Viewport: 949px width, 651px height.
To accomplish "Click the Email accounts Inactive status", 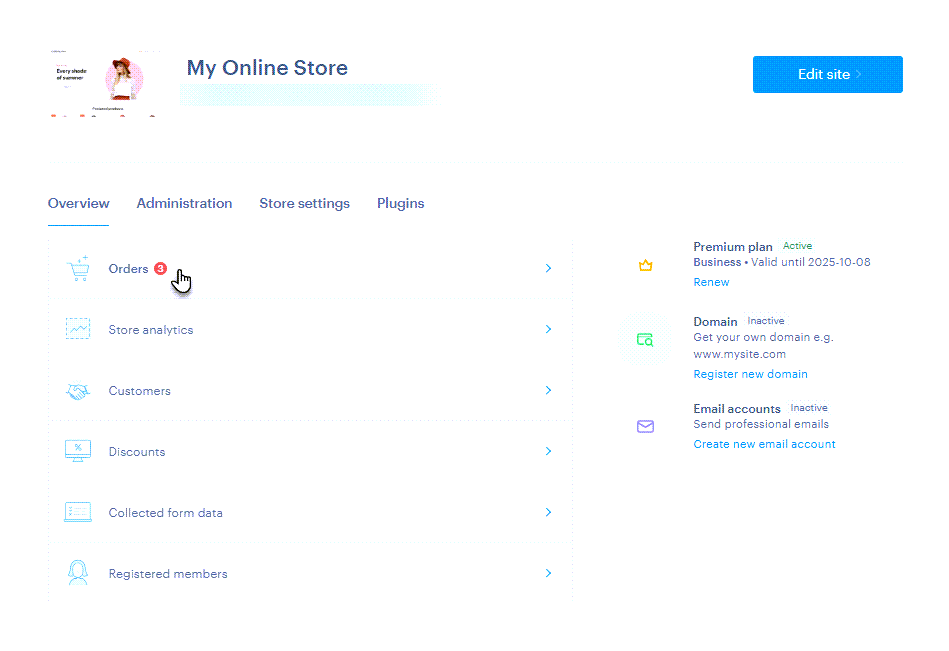I will pyautogui.click(x=809, y=408).
